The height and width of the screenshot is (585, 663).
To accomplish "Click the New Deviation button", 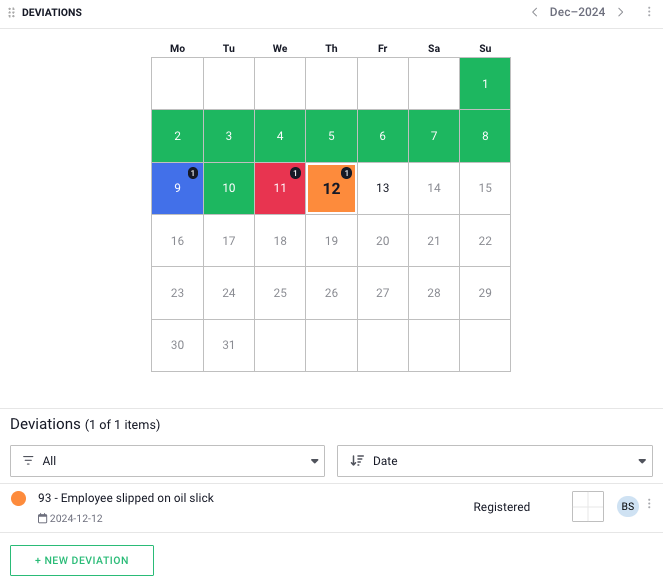I will pos(82,560).
